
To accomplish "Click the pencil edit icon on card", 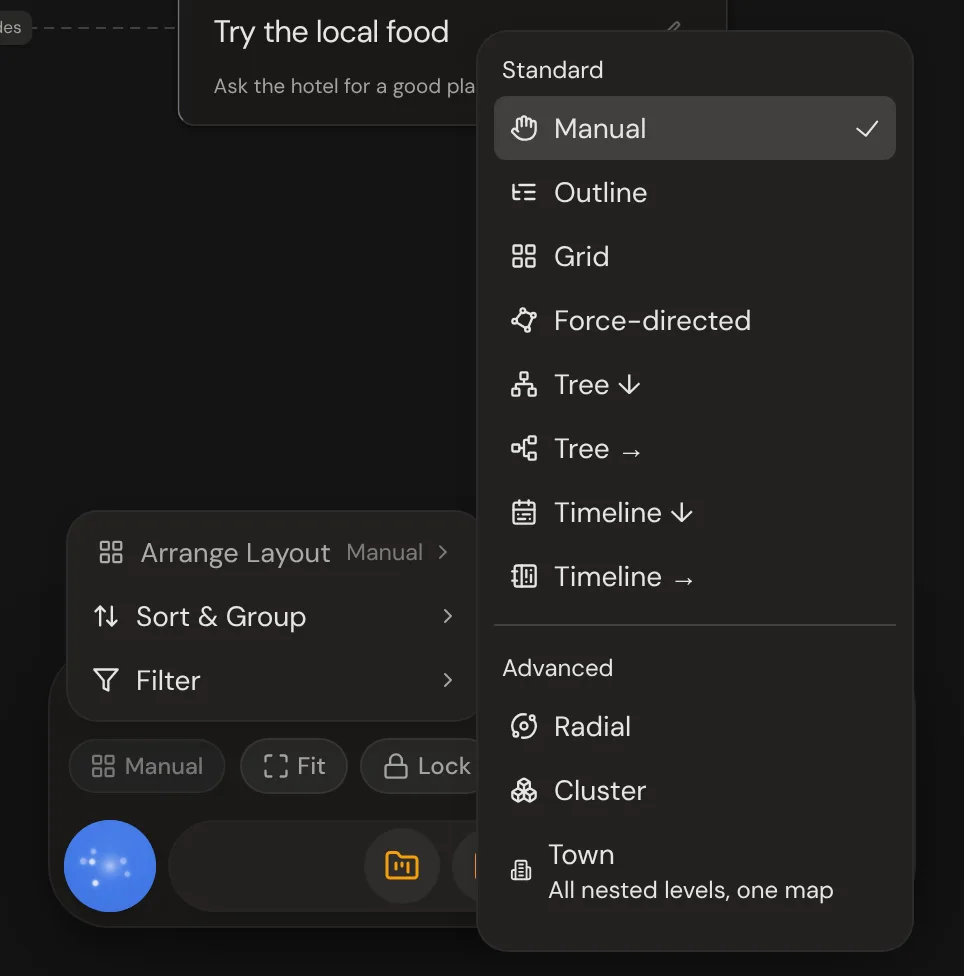I will 673,26.
